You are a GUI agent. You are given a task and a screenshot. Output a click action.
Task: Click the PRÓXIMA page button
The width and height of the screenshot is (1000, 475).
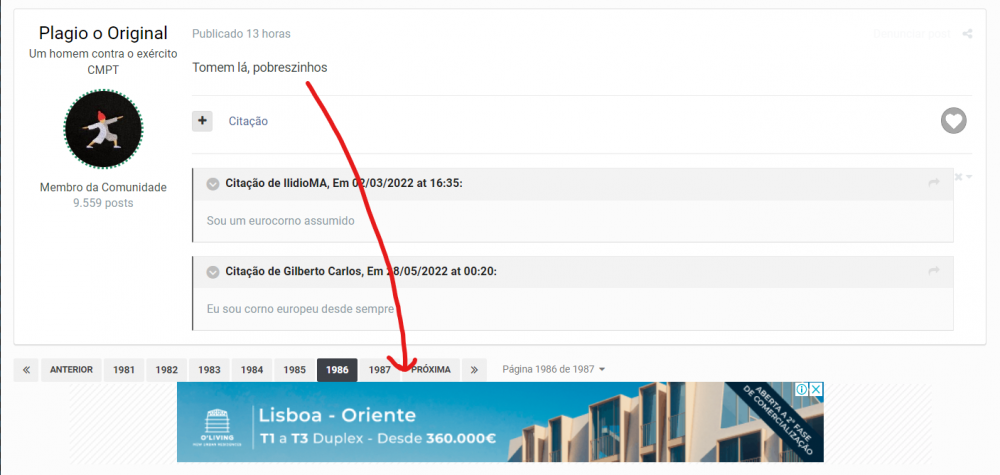click(430, 370)
